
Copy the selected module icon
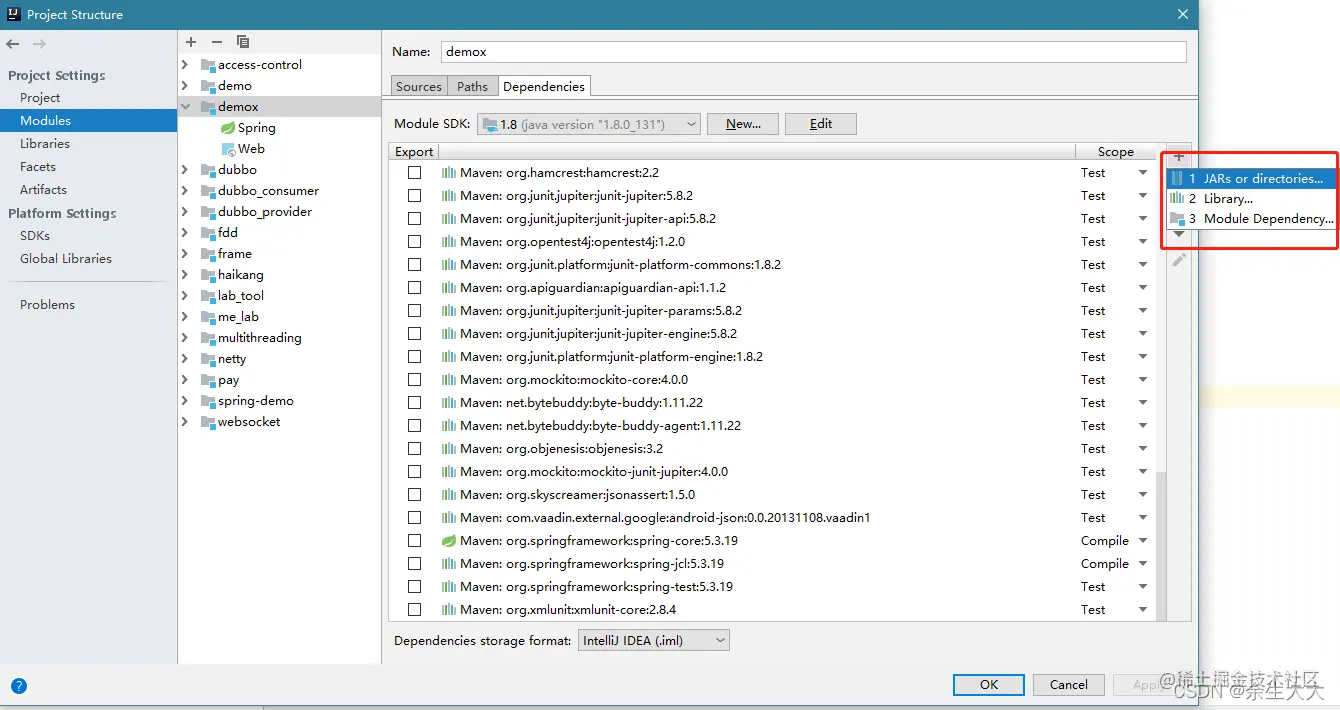tap(242, 42)
